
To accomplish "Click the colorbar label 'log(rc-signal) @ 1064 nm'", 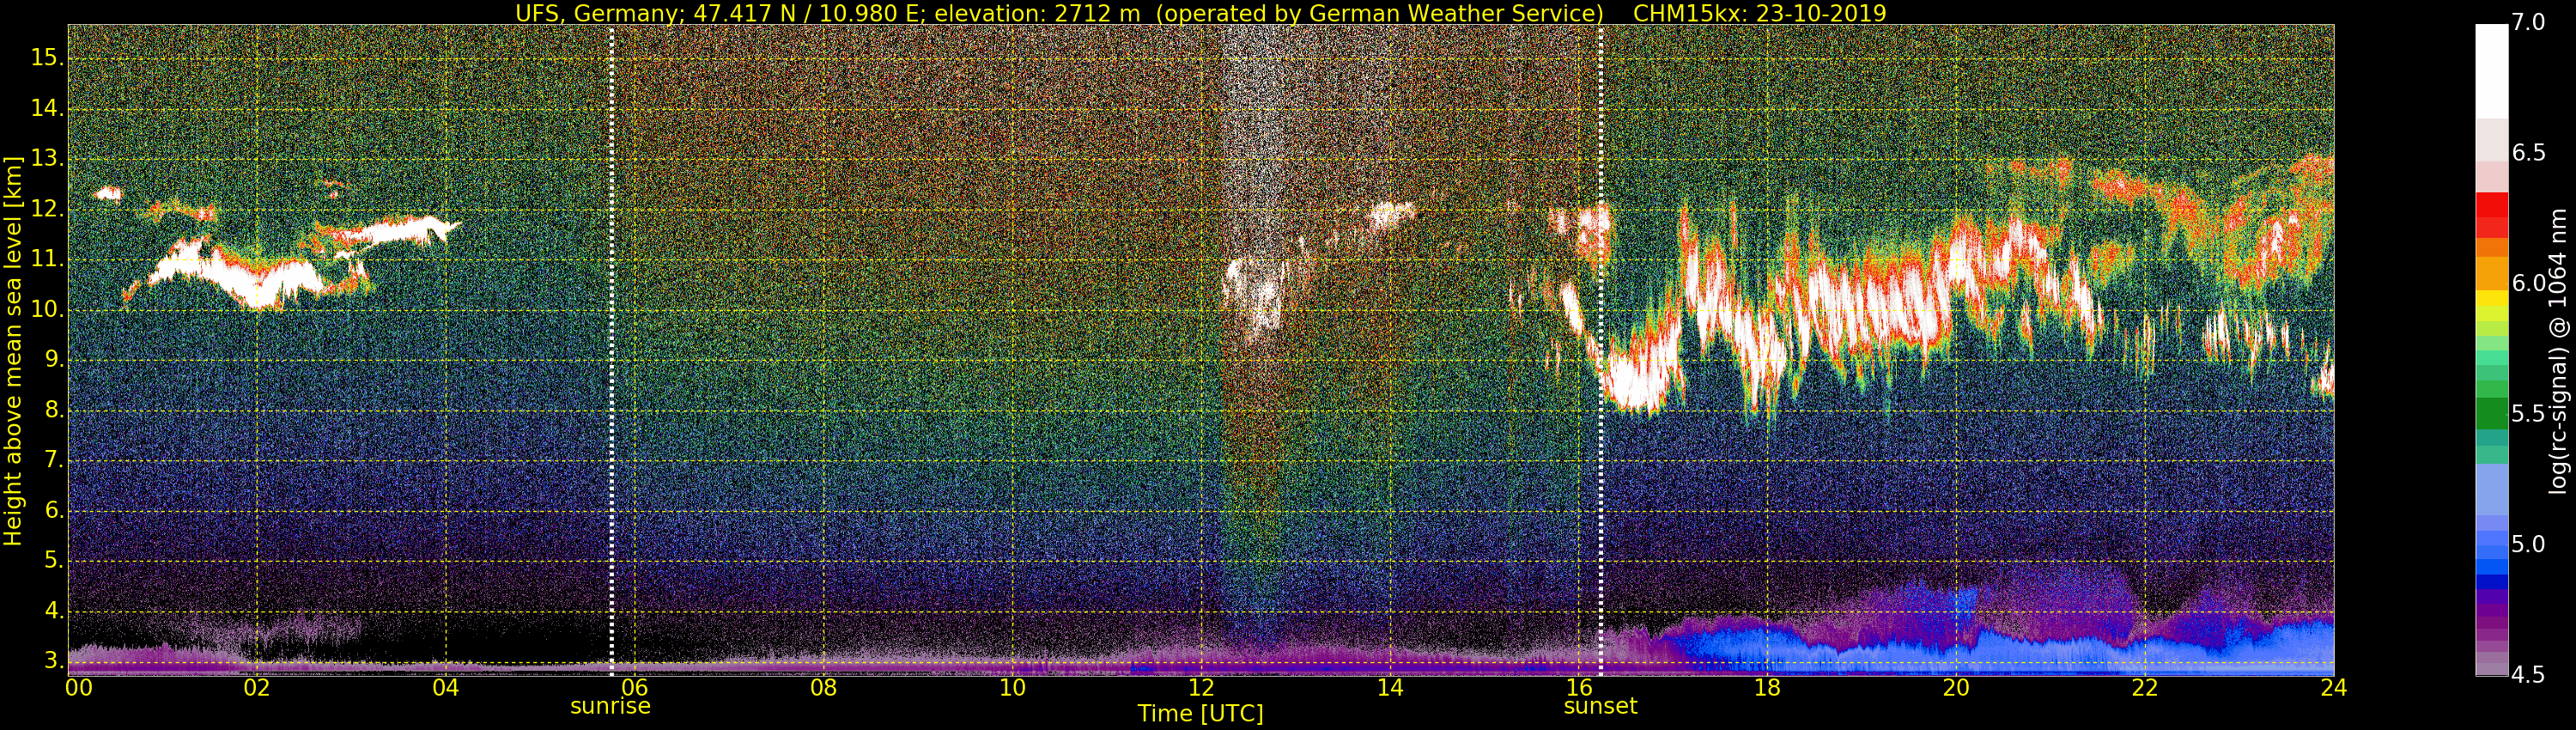I will click(x=2558, y=351).
